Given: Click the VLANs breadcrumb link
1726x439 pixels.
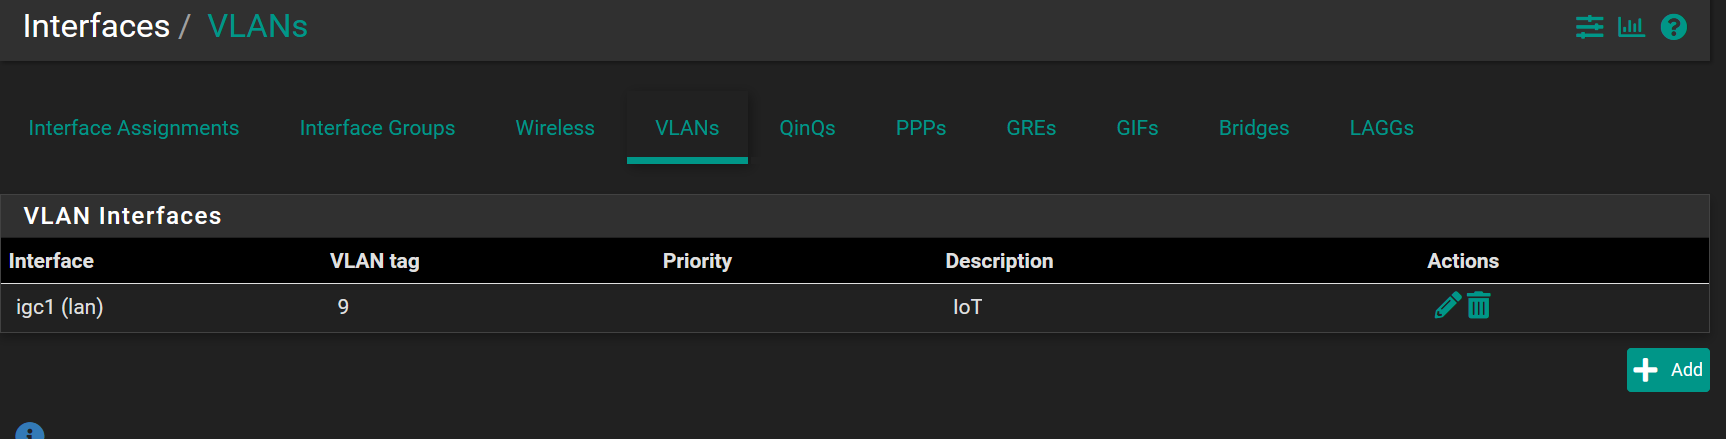Looking at the screenshot, I should 257,26.
